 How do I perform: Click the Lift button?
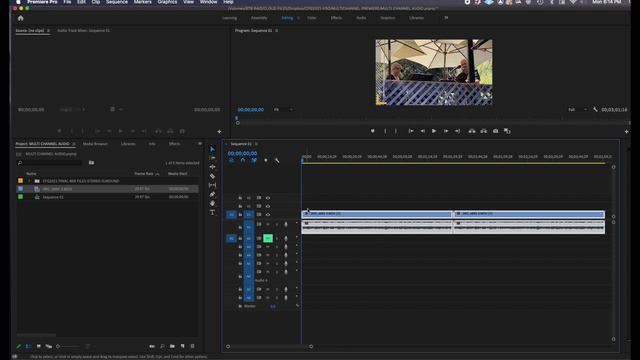(x=472, y=131)
